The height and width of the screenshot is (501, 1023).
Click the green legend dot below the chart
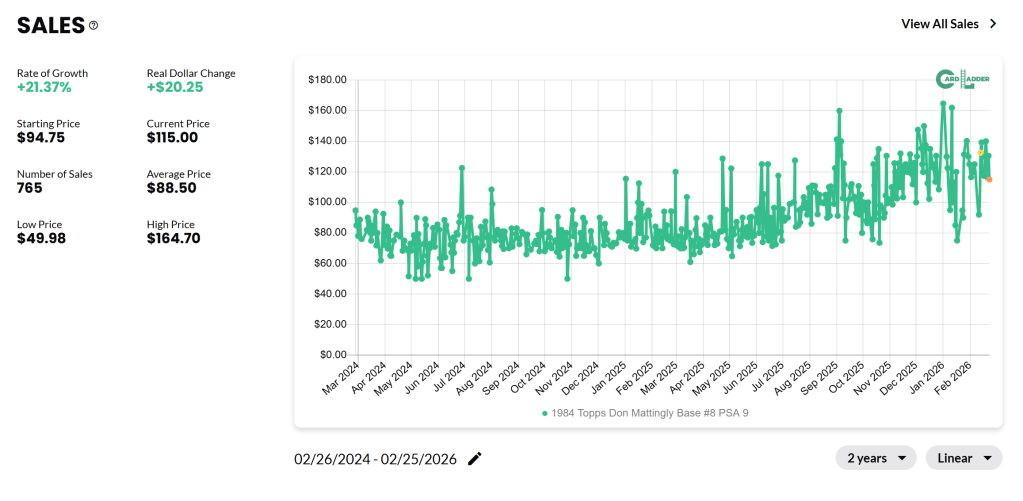pos(544,413)
